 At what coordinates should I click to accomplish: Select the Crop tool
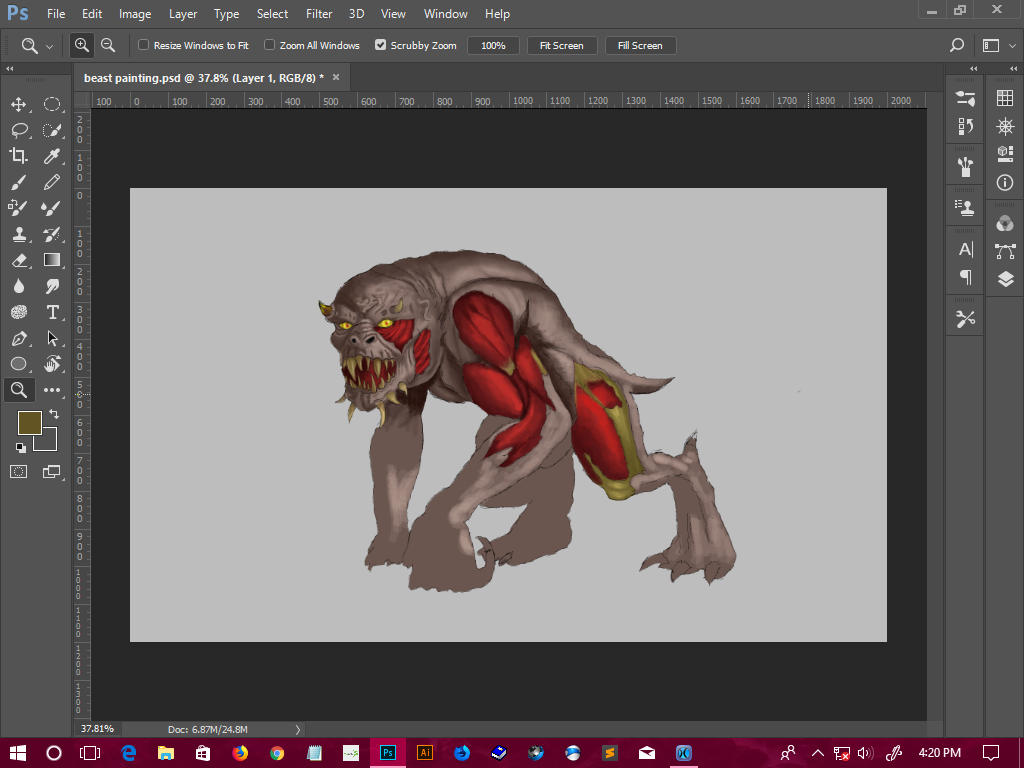pos(19,156)
